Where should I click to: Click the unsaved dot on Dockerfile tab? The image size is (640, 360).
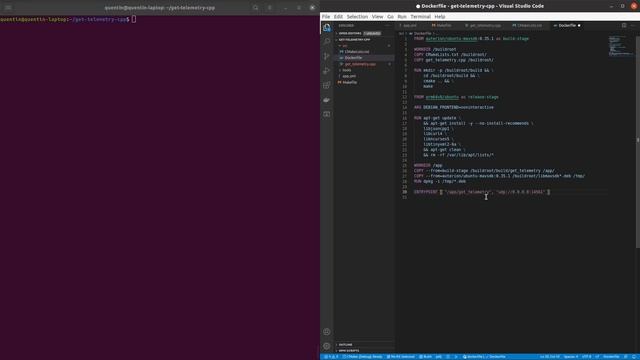click(x=579, y=25)
